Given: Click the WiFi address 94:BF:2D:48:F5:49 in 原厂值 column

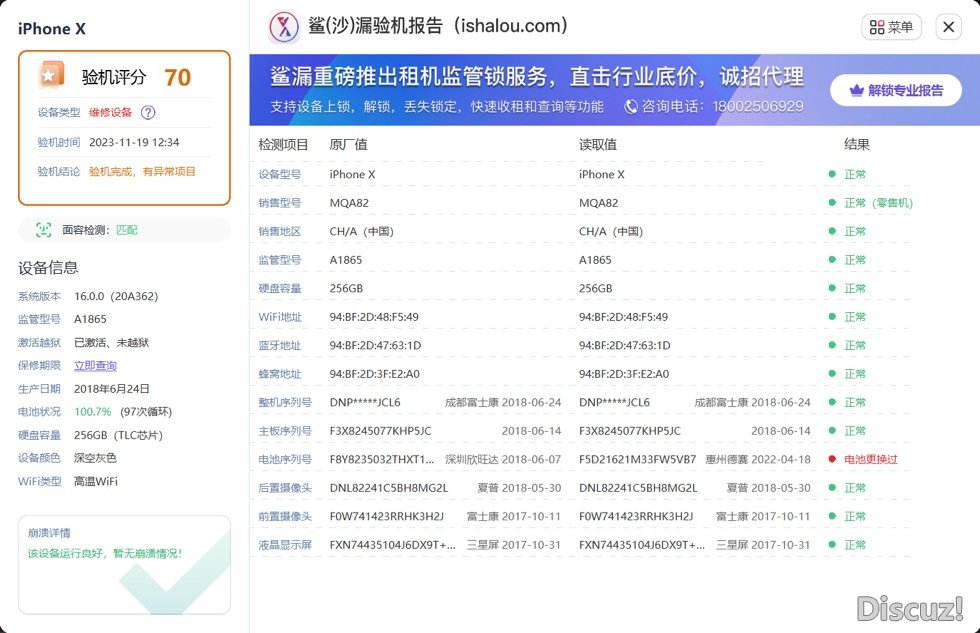Looking at the screenshot, I should click(374, 317).
